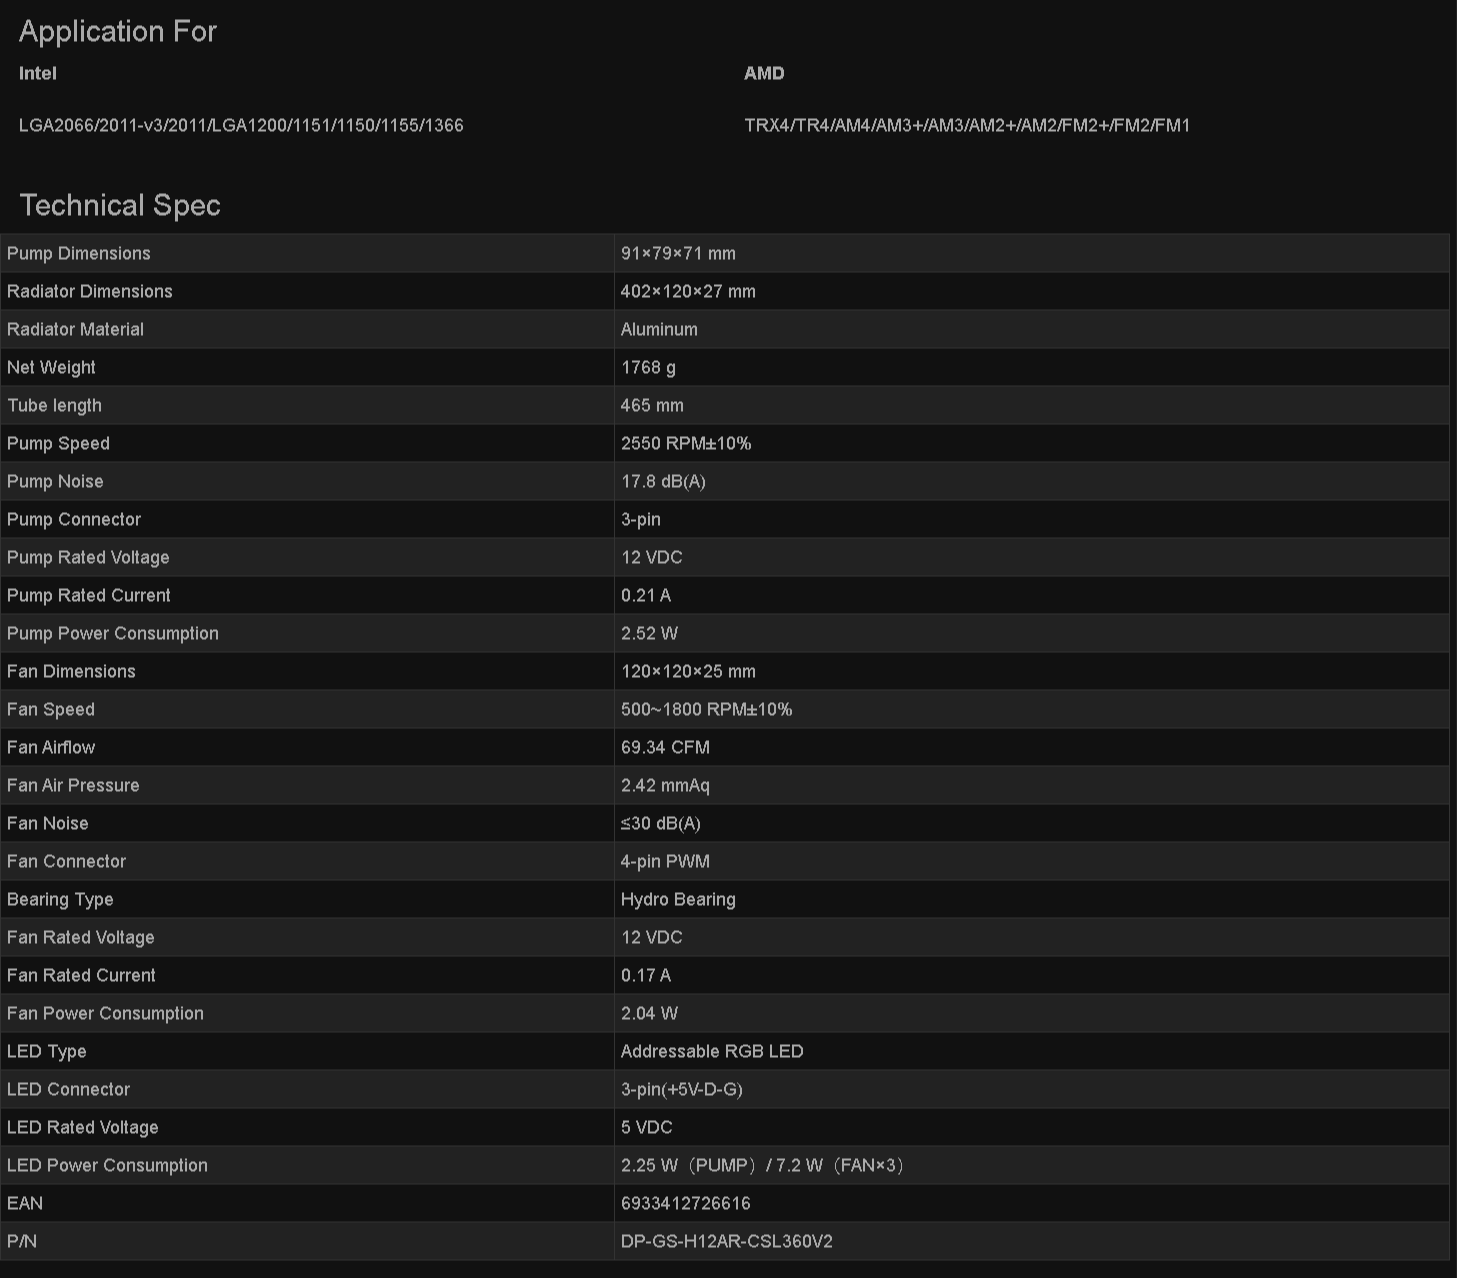1457x1278 pixels.
Task: Click the Net Weight 1768 g value
Action: [x=648, y=367]
